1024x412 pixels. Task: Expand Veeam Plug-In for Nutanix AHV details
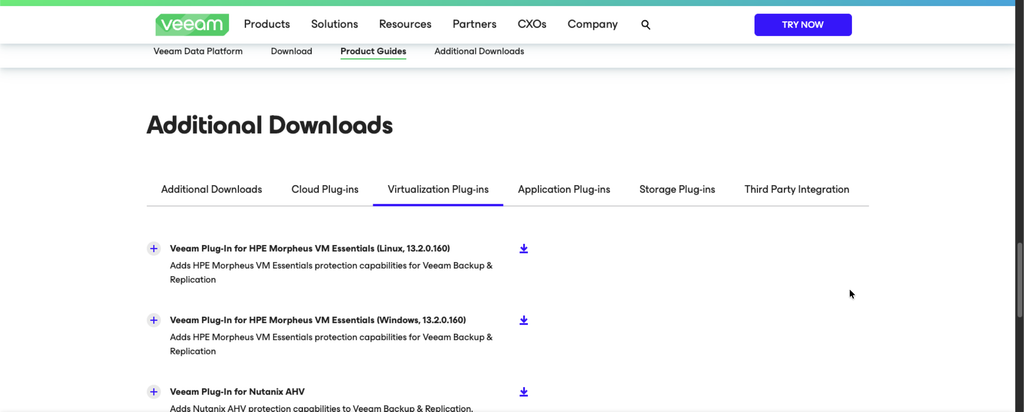pos(153,392)
